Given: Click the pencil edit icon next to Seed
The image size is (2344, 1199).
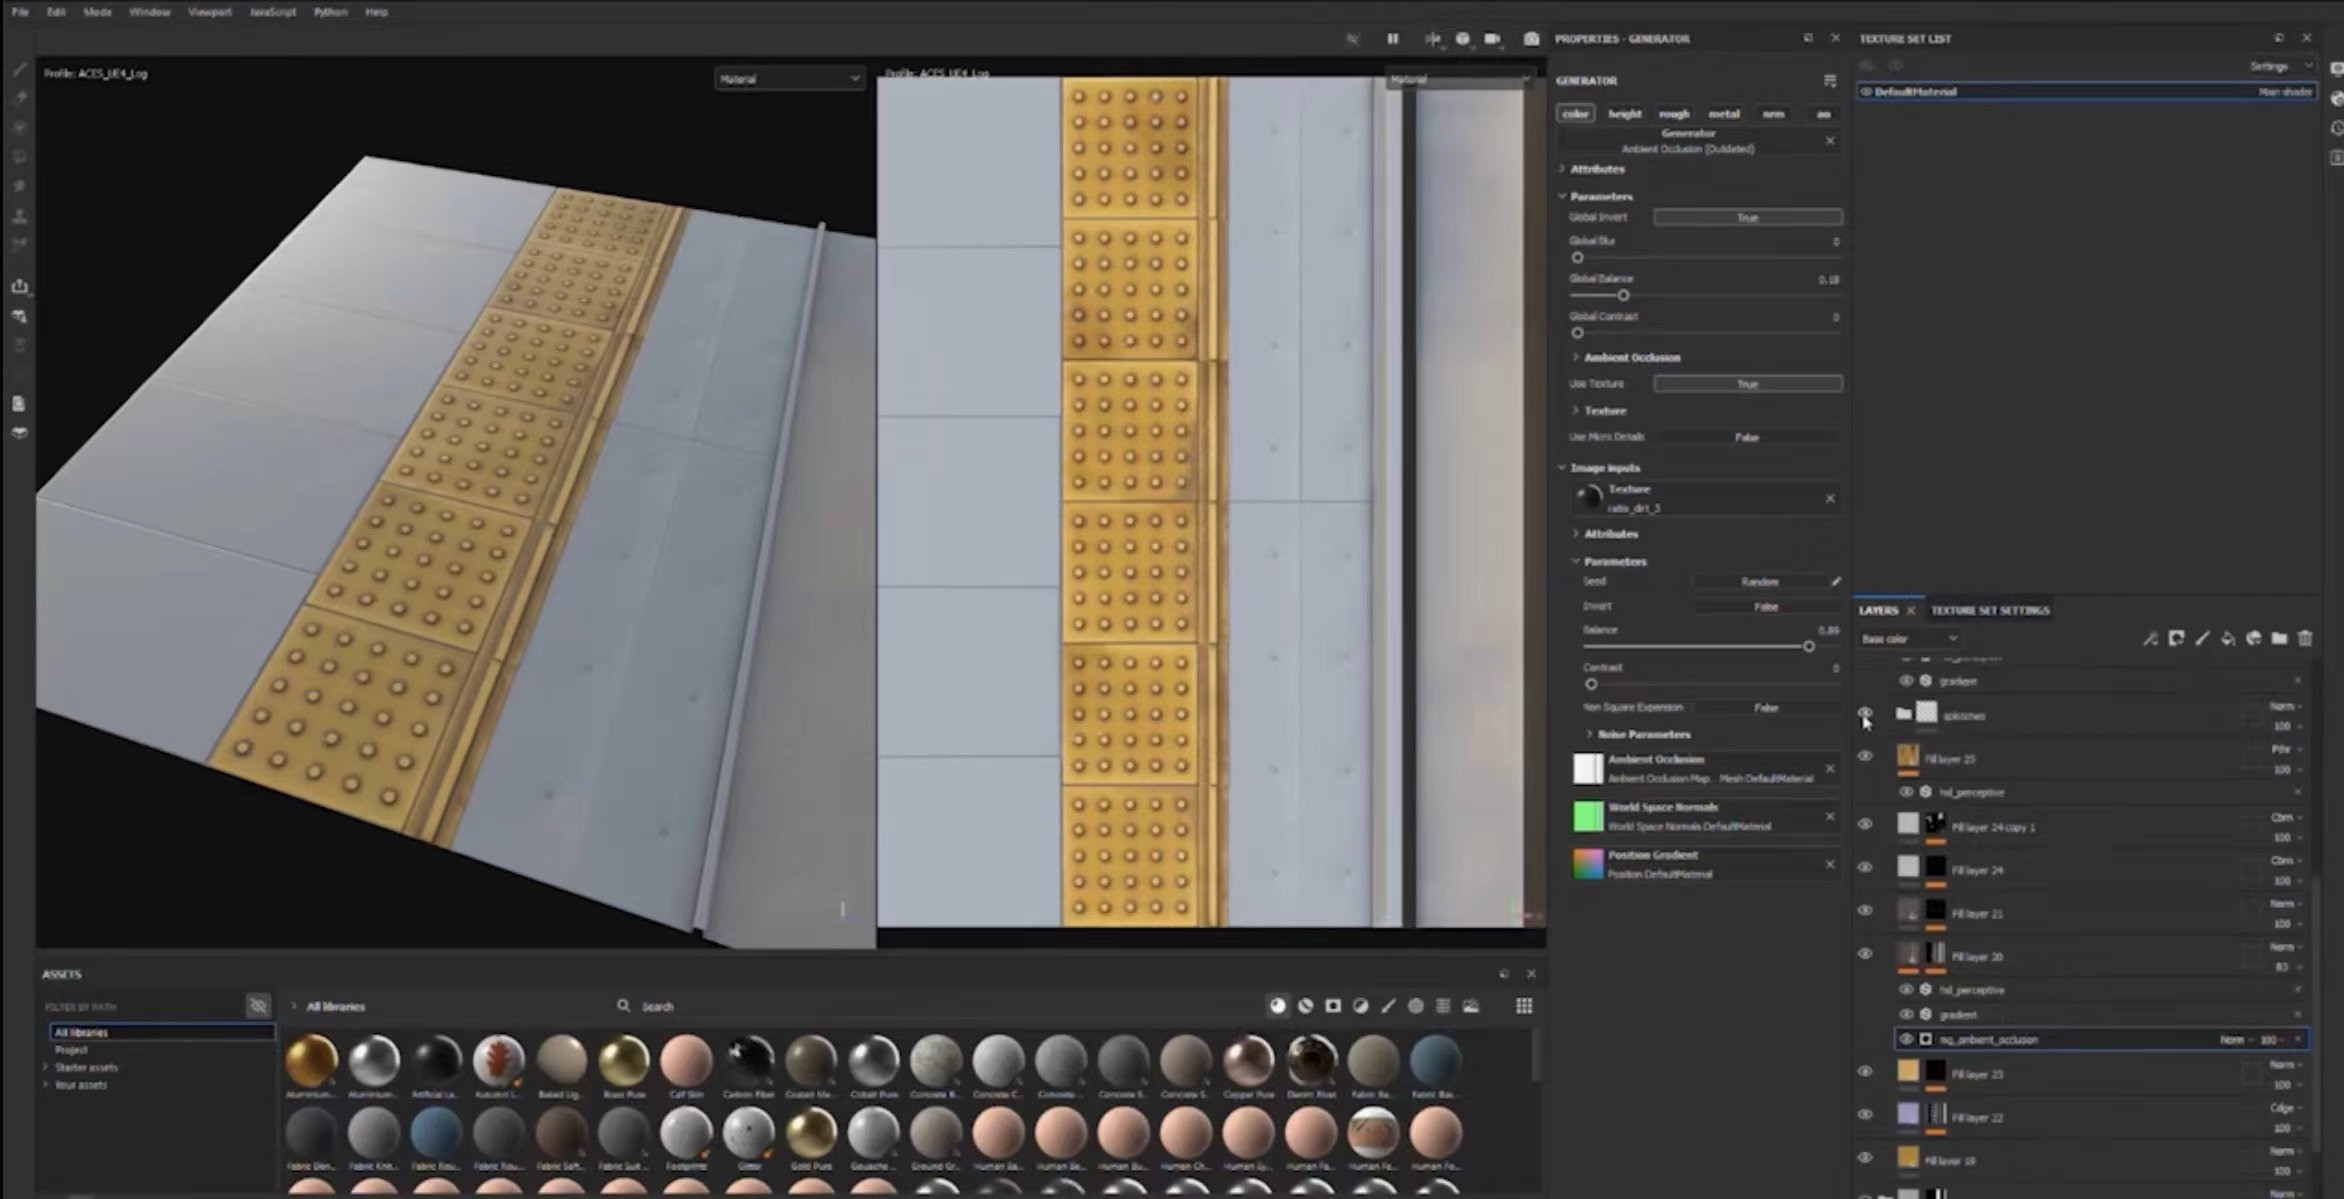Looking at the screenshot, I should coord(1836,581).
